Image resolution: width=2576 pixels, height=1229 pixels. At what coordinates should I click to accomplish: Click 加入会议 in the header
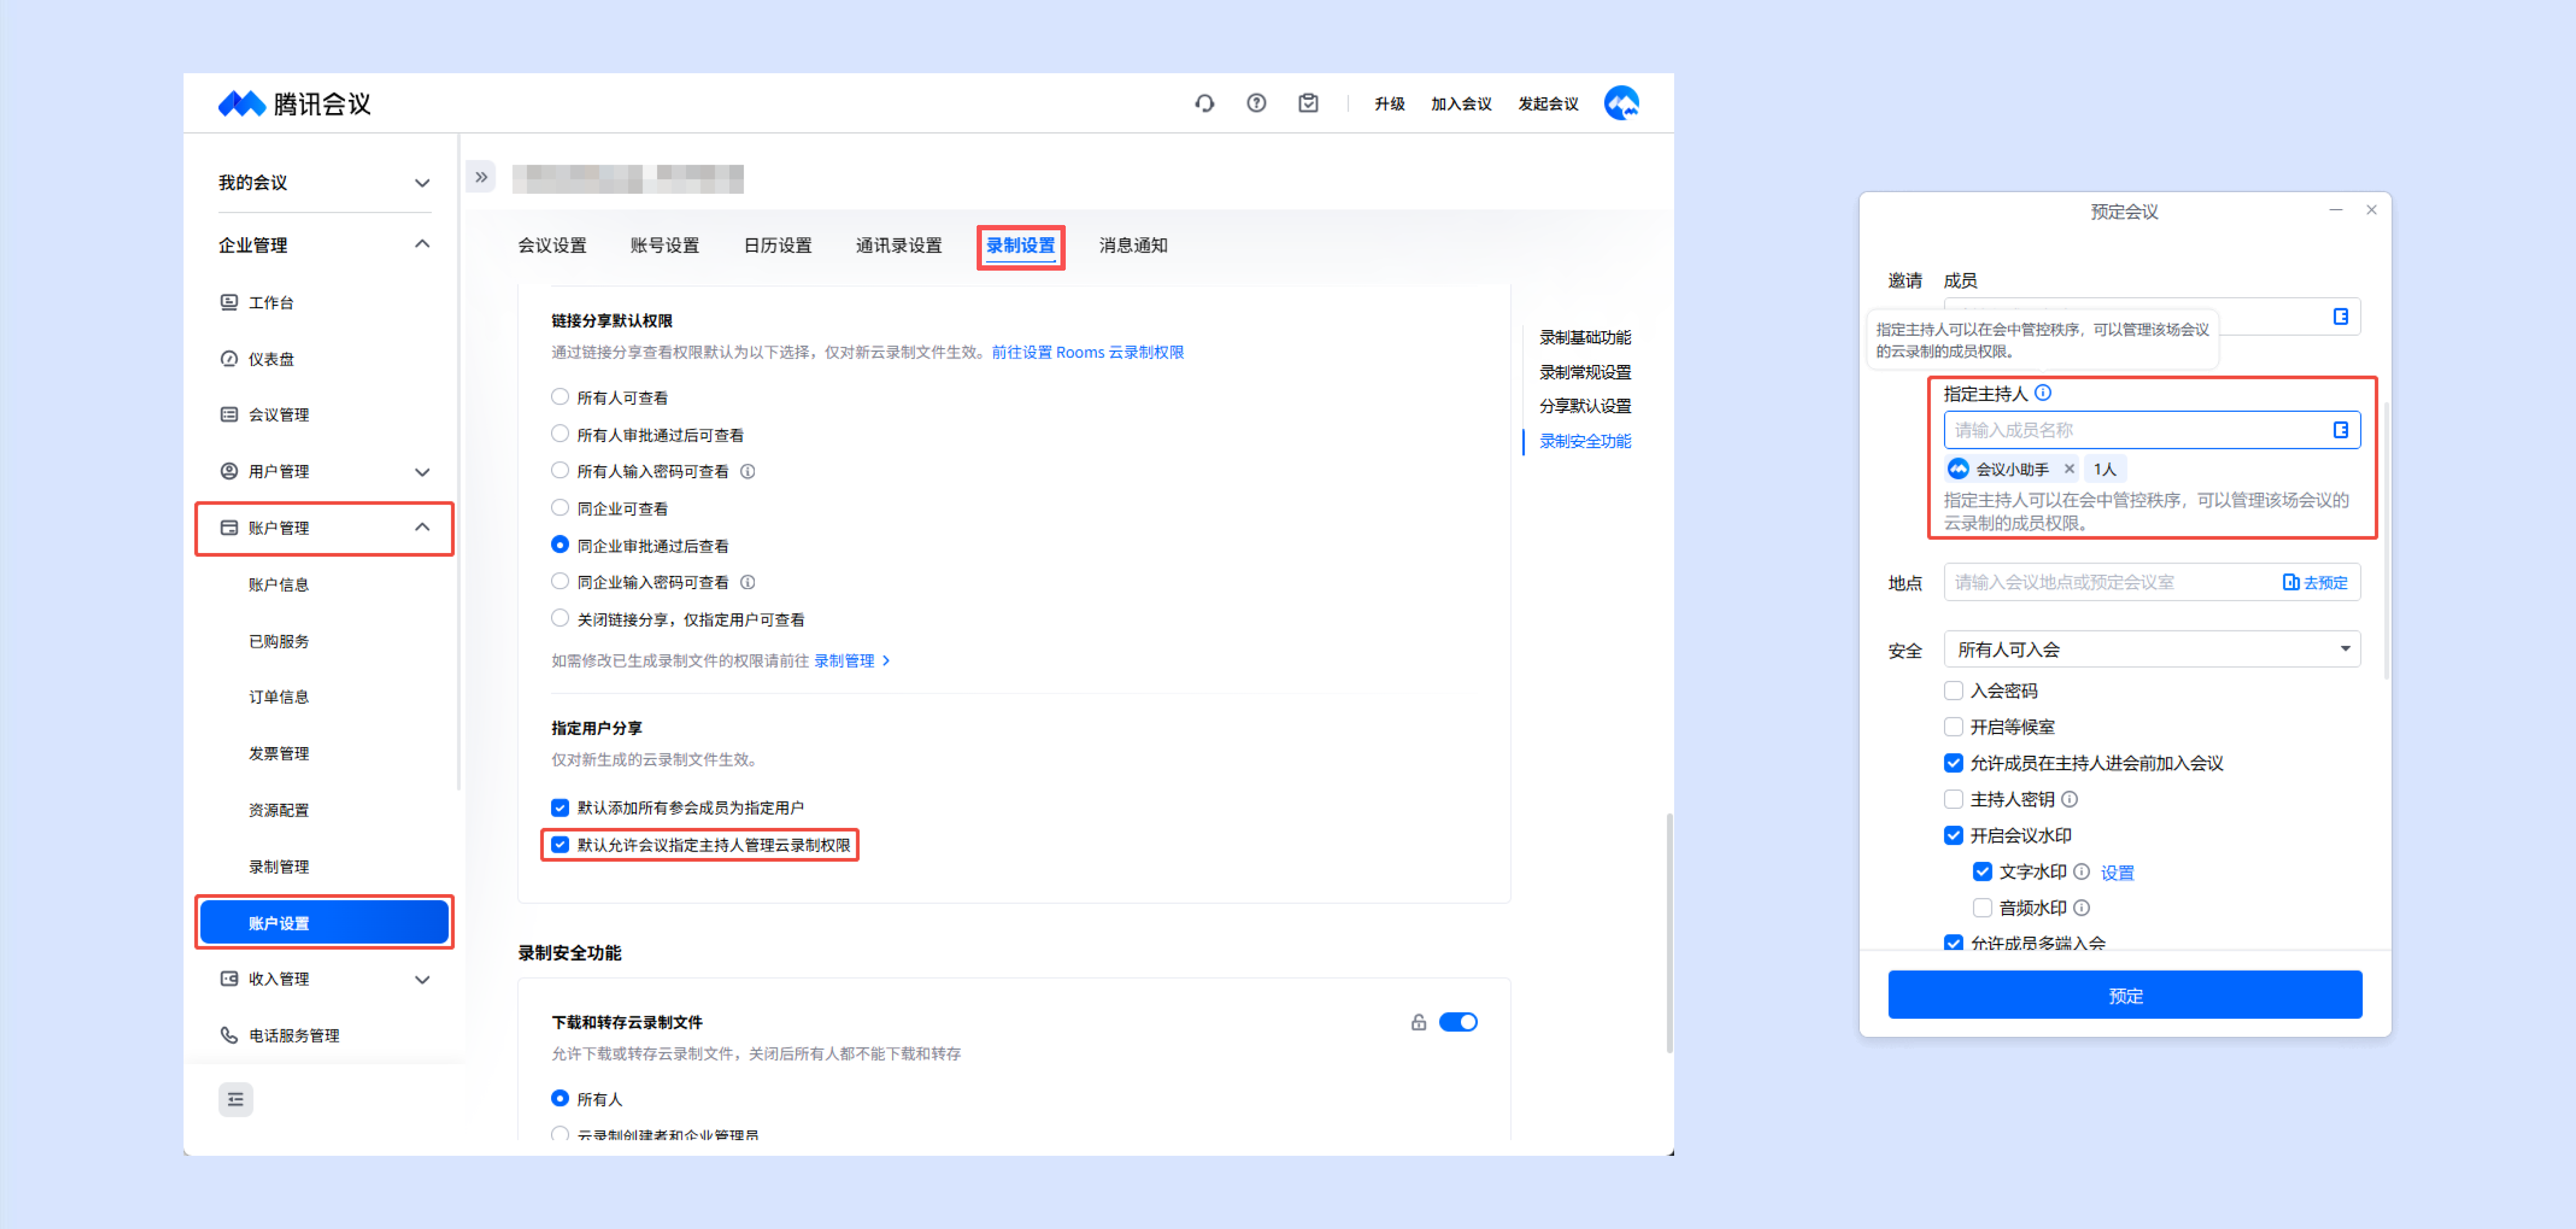(1461, 104)
